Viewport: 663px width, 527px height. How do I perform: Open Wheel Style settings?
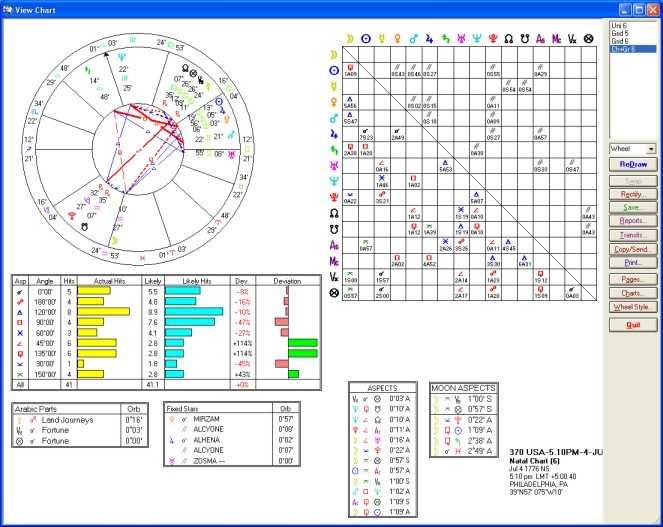click(633, 307)
